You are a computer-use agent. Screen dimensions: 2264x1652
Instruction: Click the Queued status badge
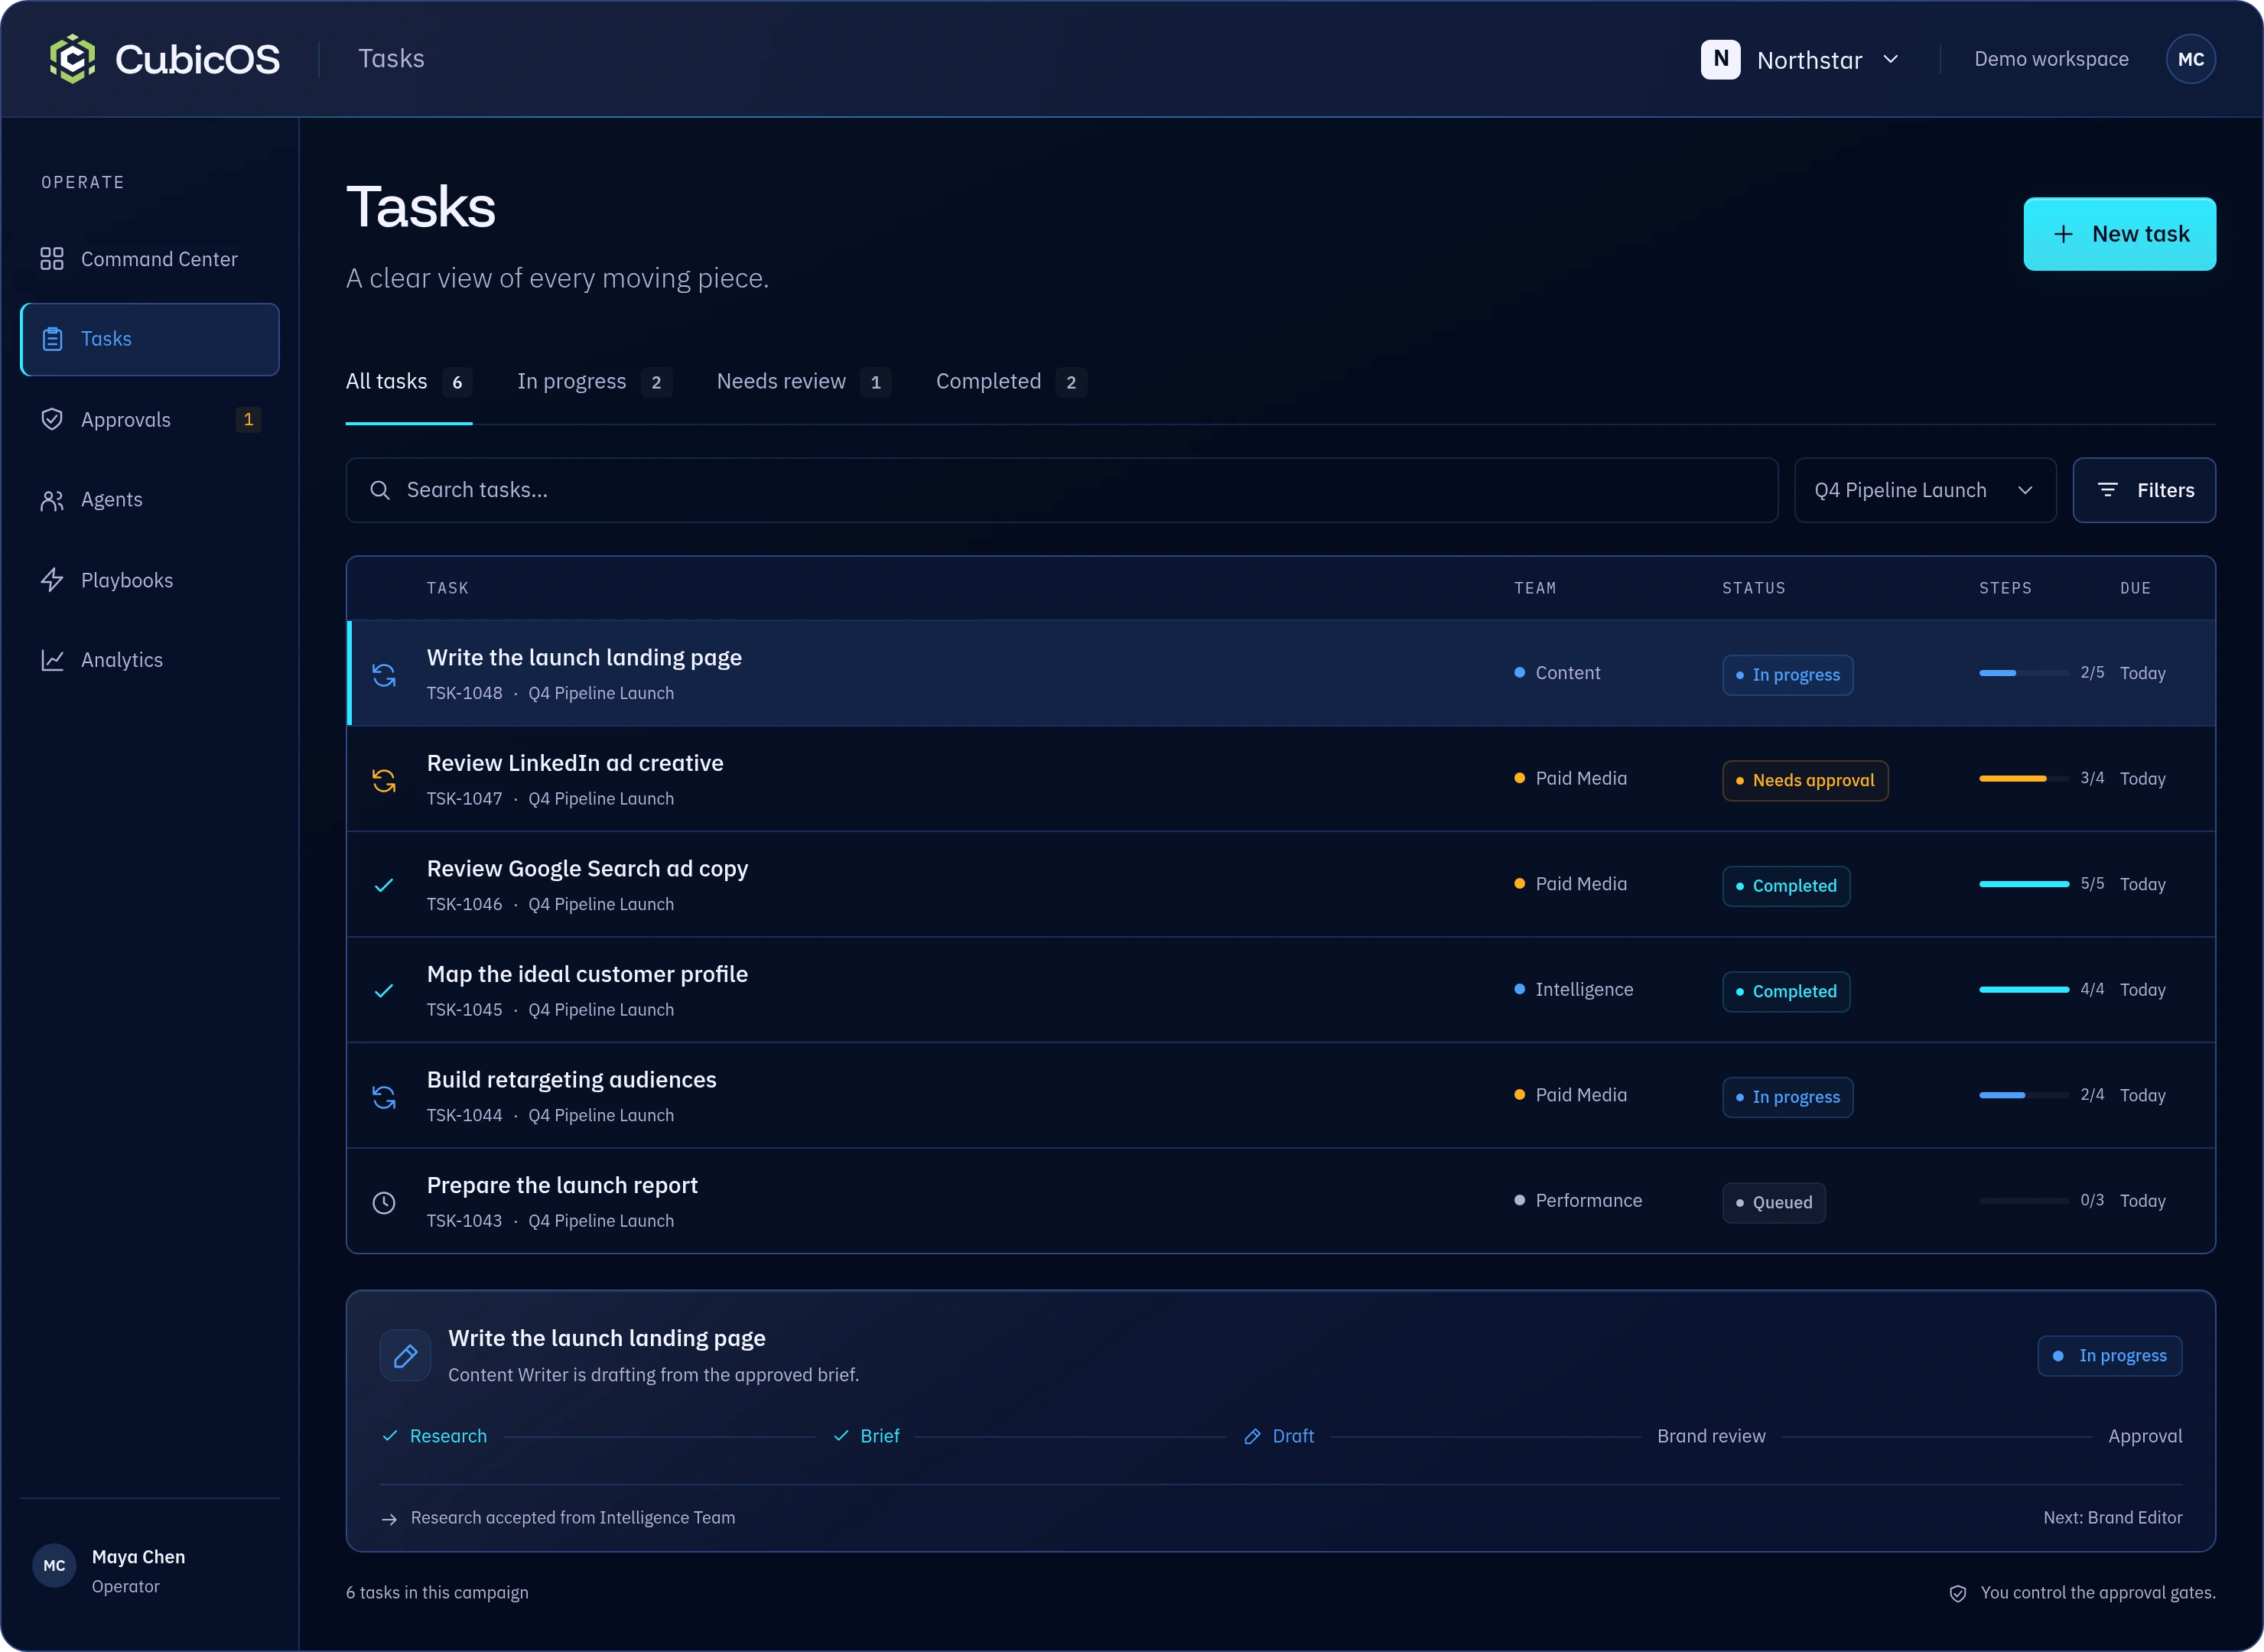pos(1774,1203)
